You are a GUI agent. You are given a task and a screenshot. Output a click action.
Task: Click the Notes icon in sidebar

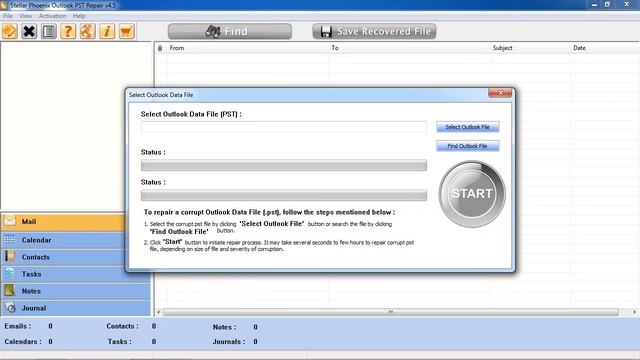[10, 291]
